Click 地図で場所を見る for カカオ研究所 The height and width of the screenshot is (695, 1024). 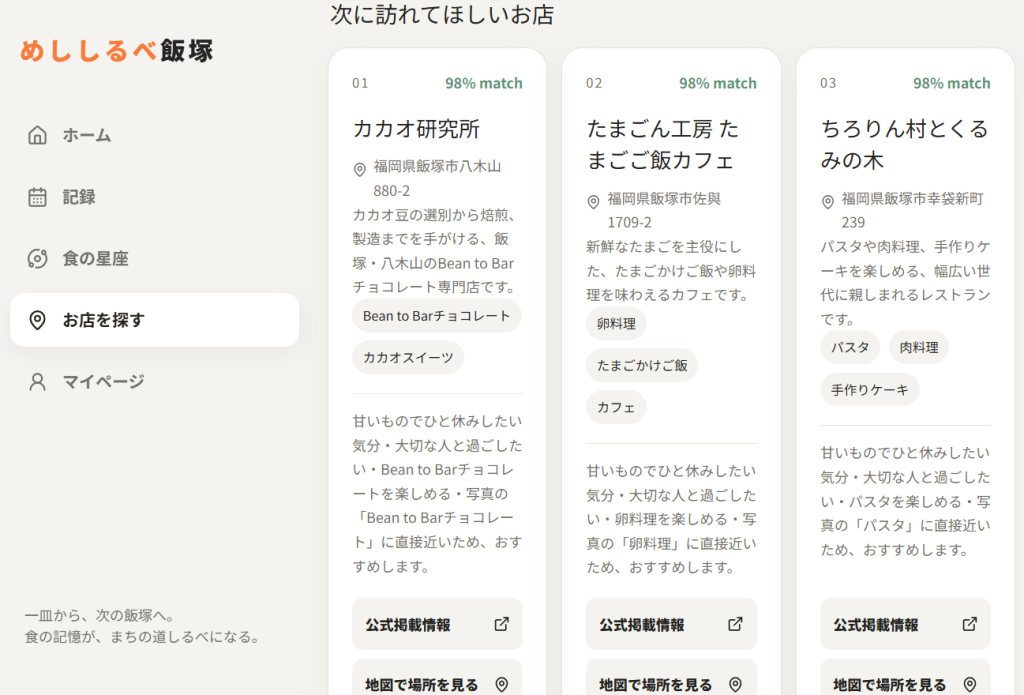click(x=437, y=679)
